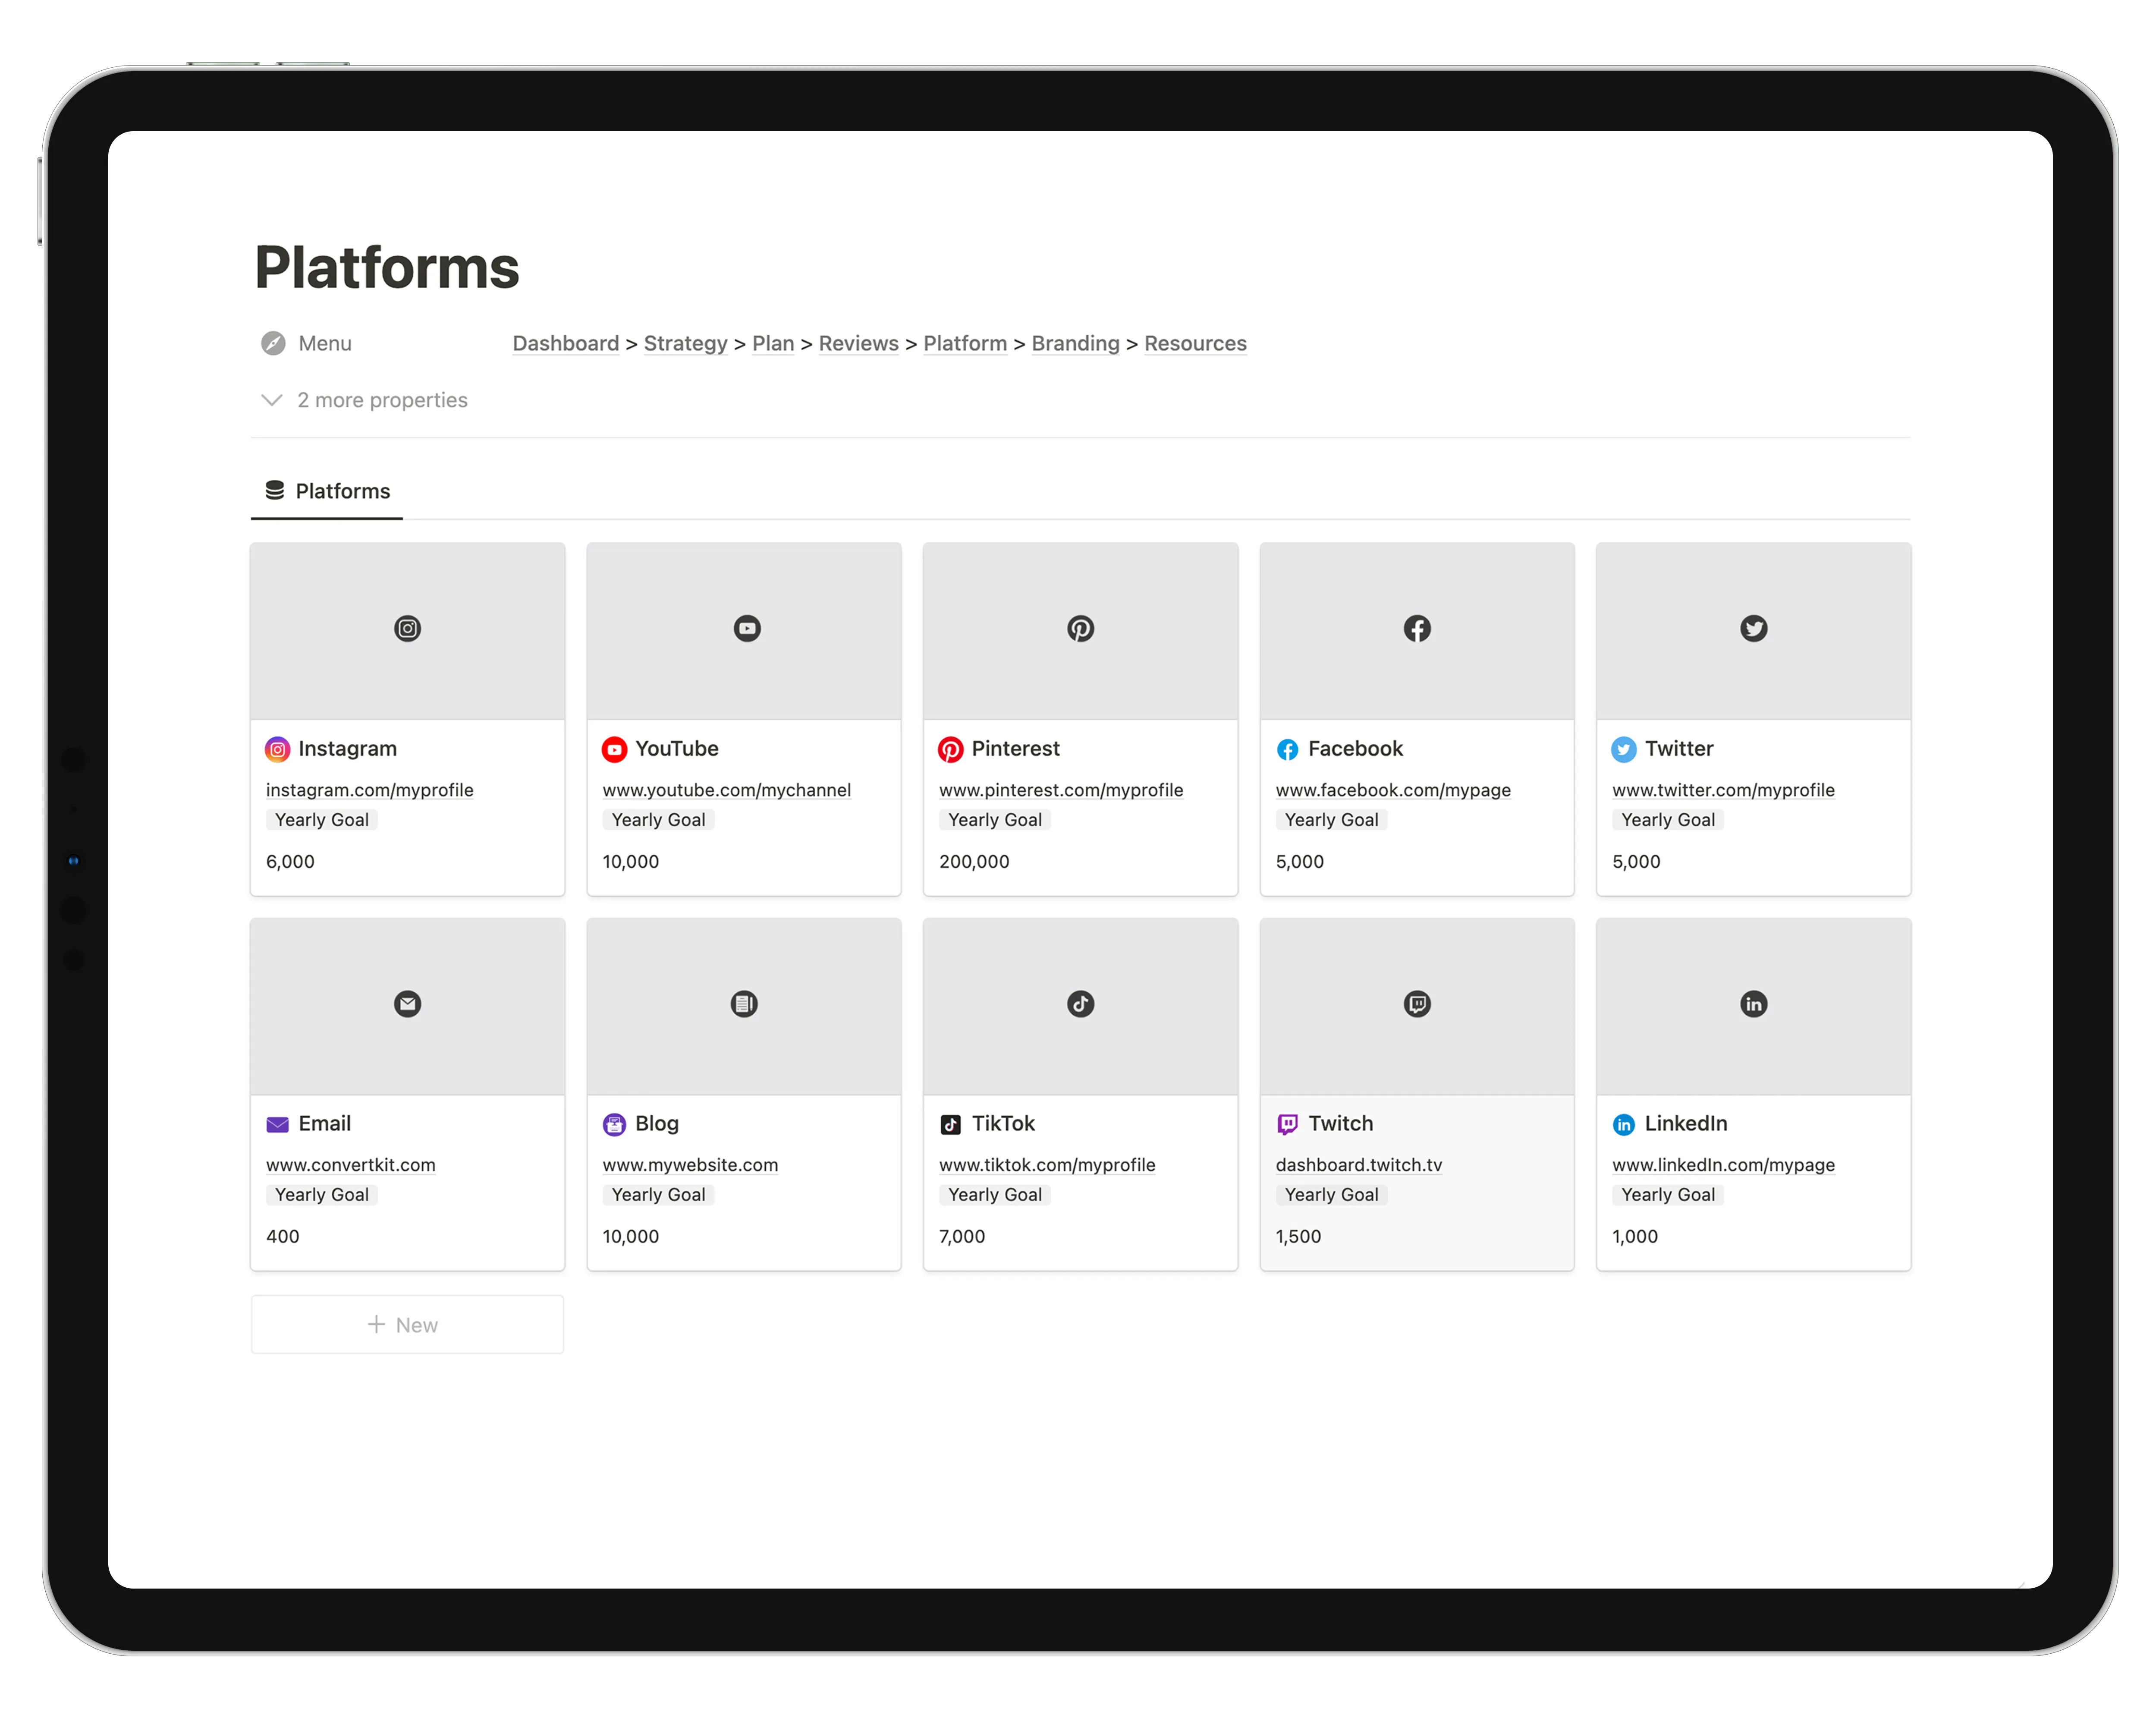
Task: Click the 1,500 goal value on Twitch
Action: [1298, 1237]
